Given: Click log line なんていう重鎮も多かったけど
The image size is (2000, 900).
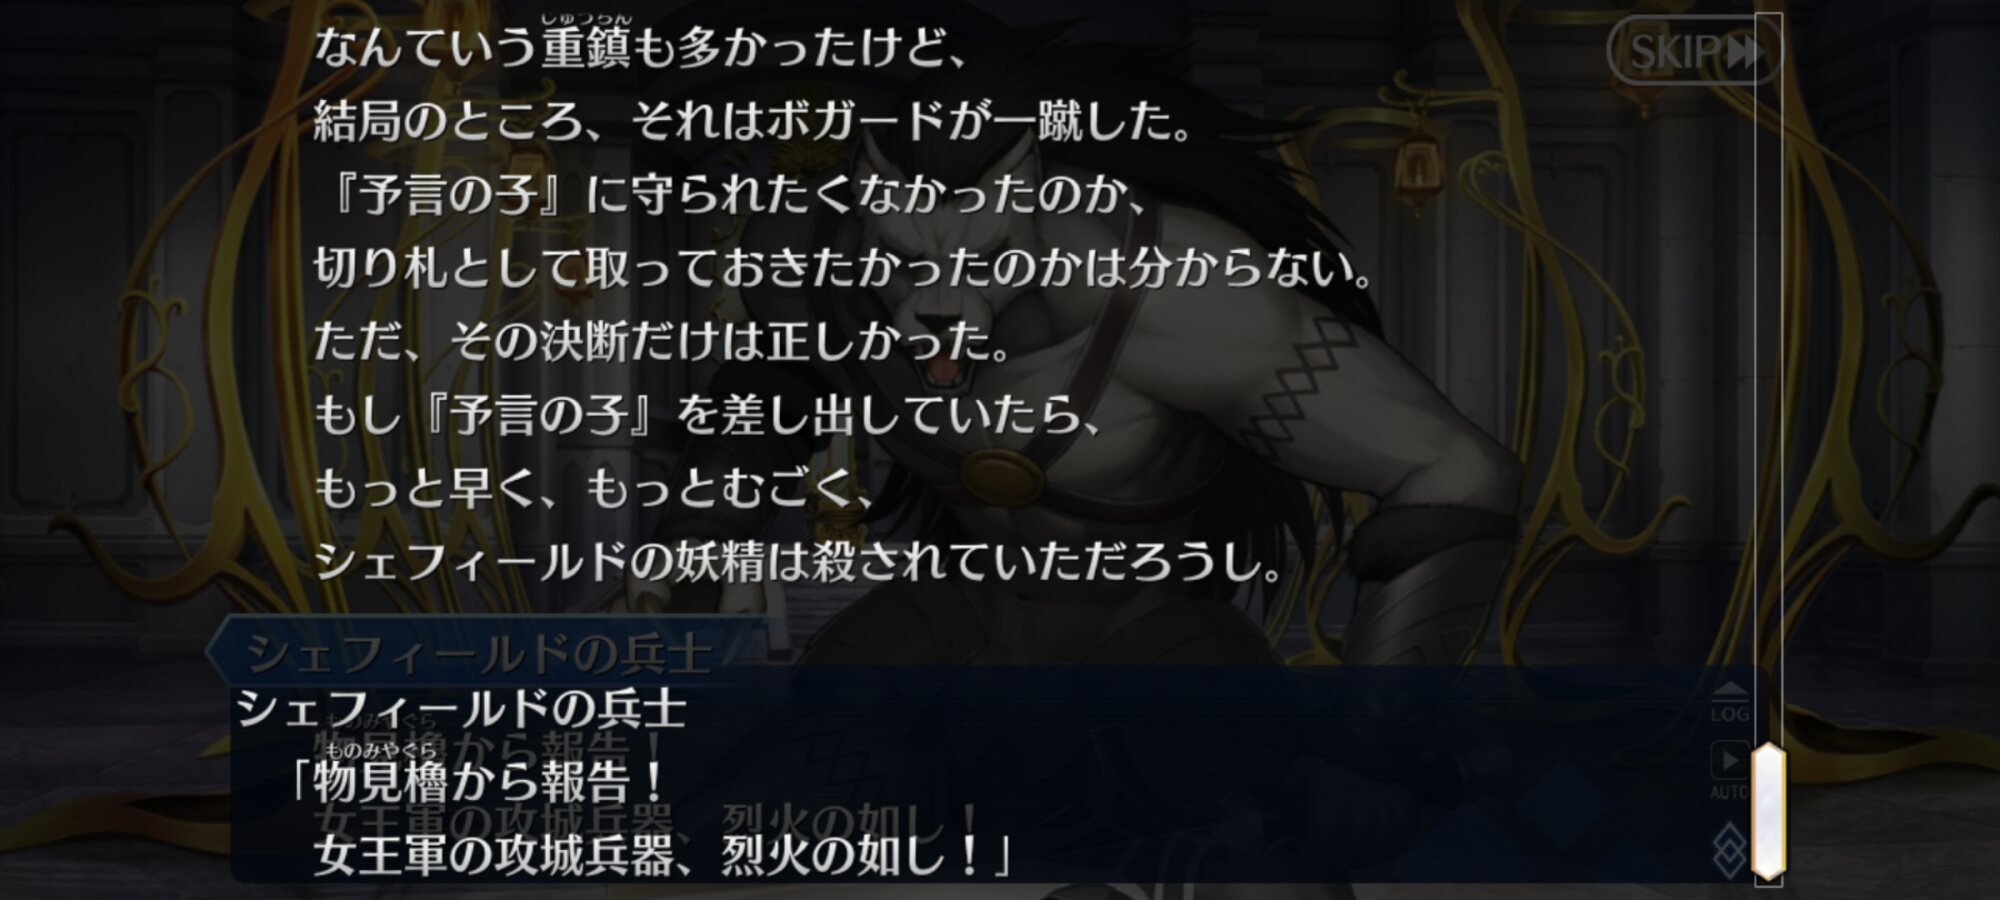Looking at the screenshot, I should tap(641, 50).
